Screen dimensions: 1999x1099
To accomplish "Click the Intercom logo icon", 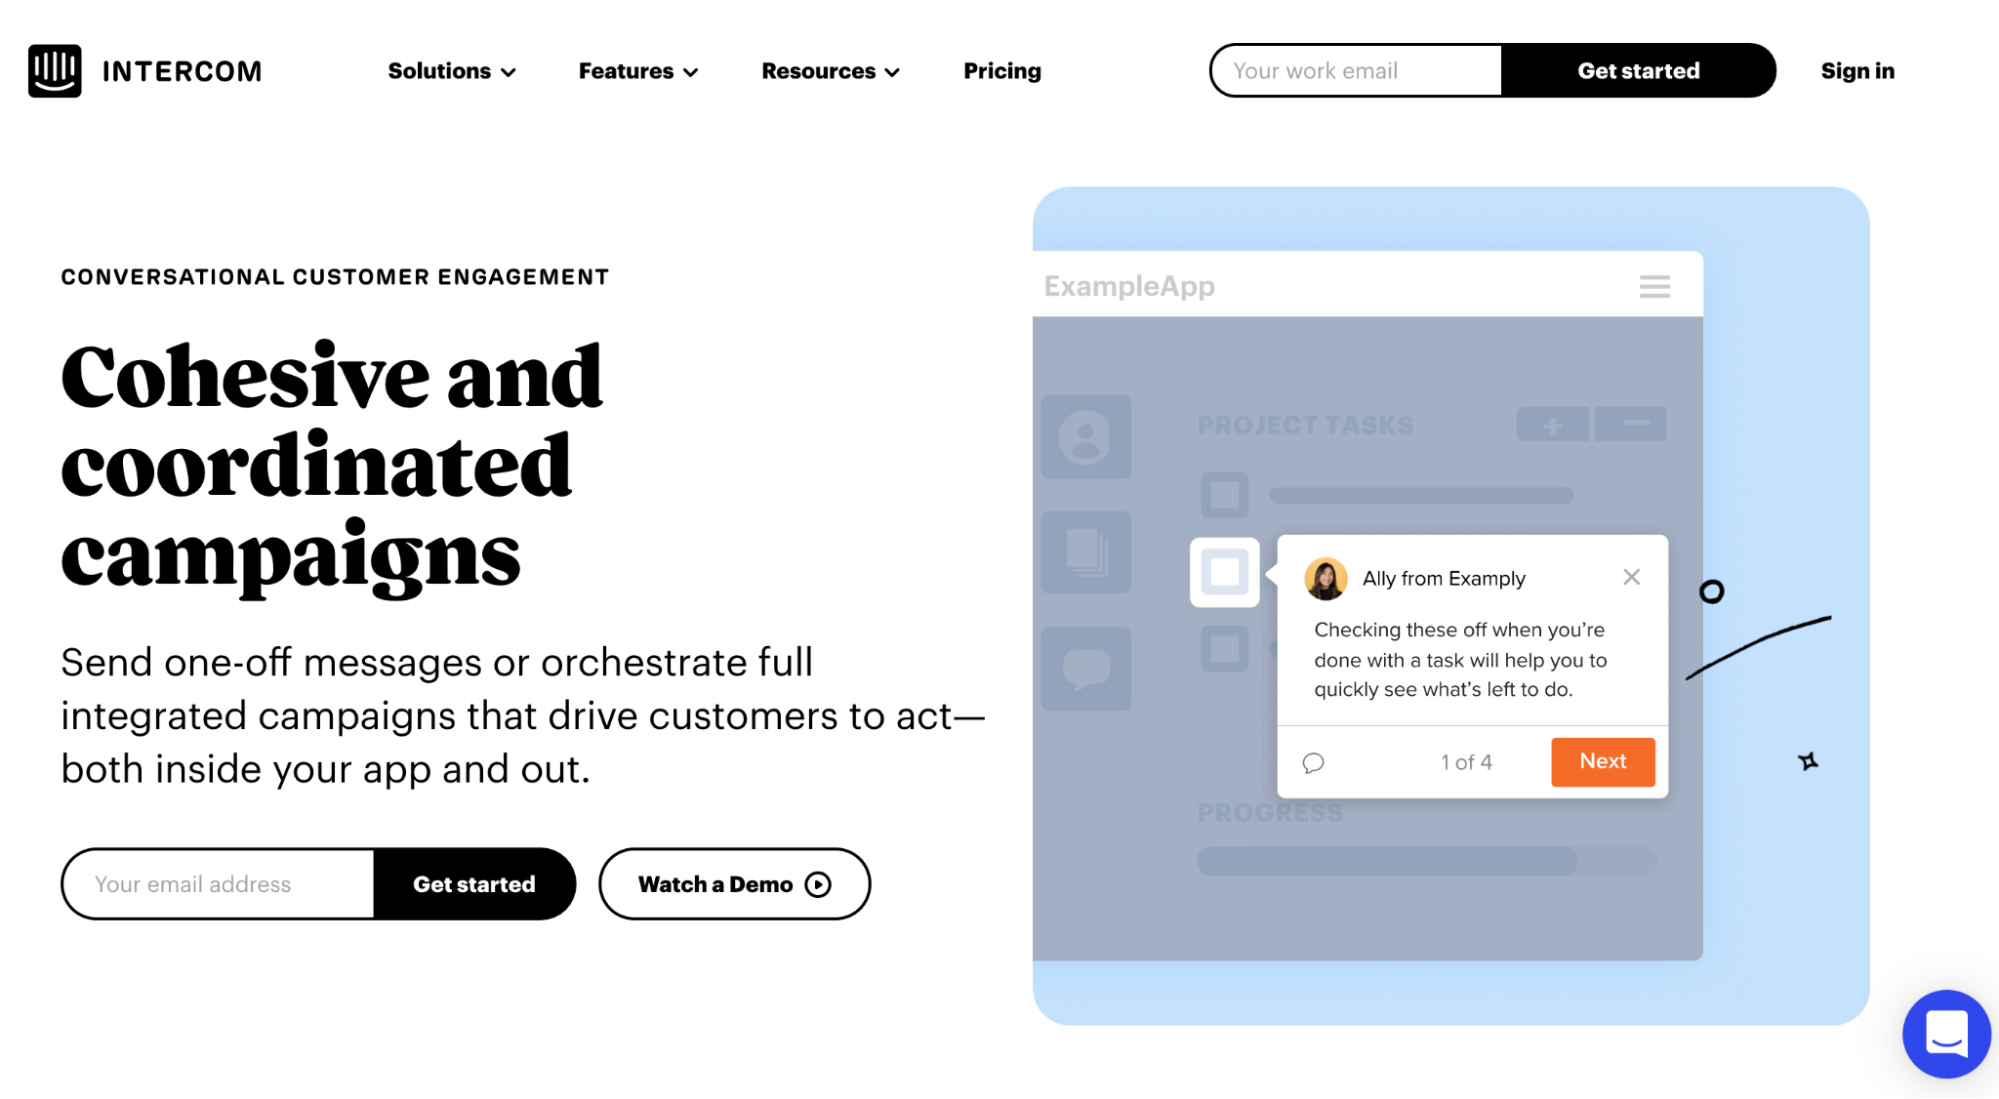I will coord(55,68).
